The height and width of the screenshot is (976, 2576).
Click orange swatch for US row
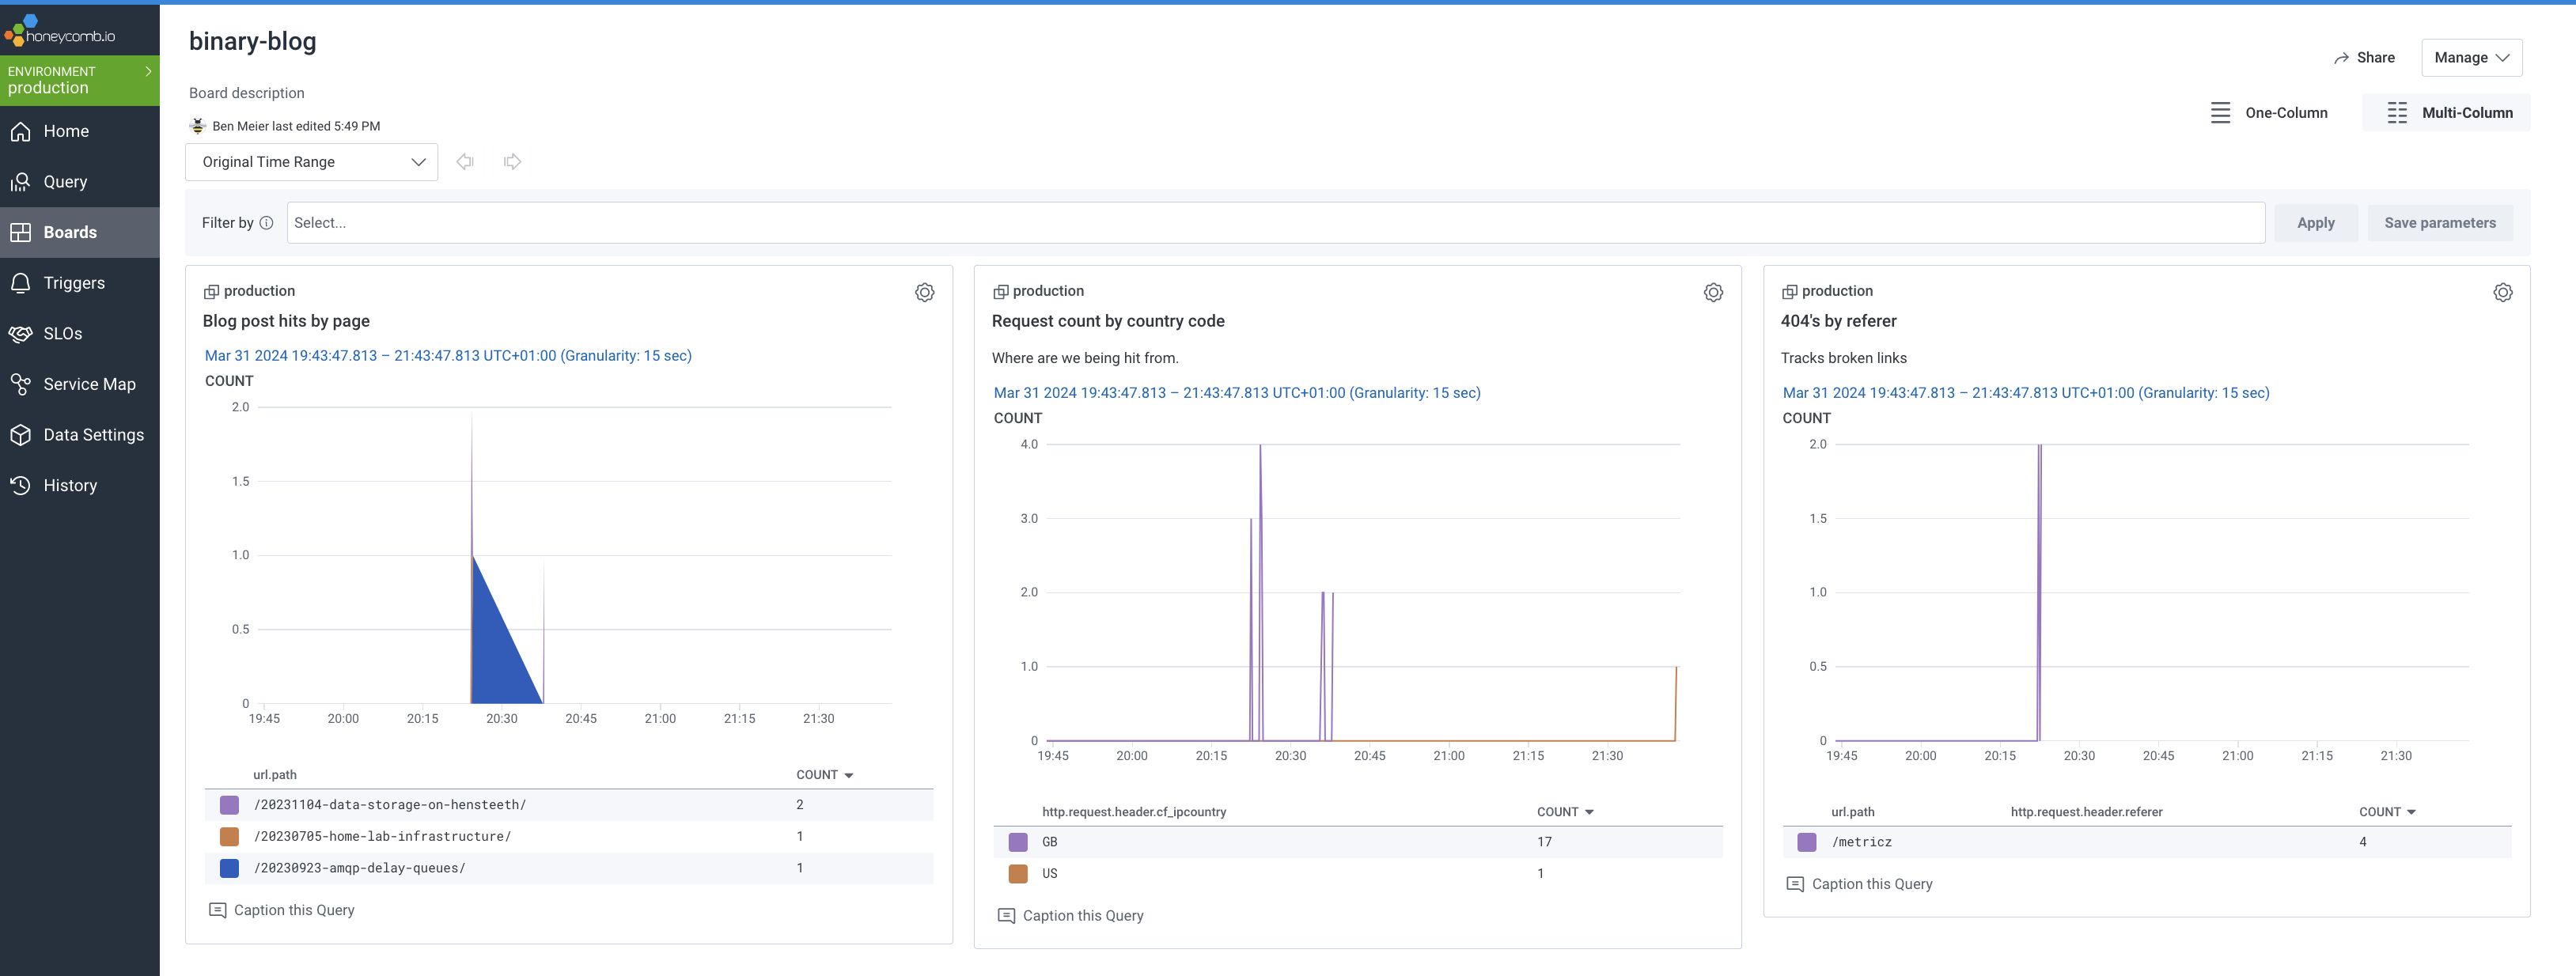click(1018, 874)
